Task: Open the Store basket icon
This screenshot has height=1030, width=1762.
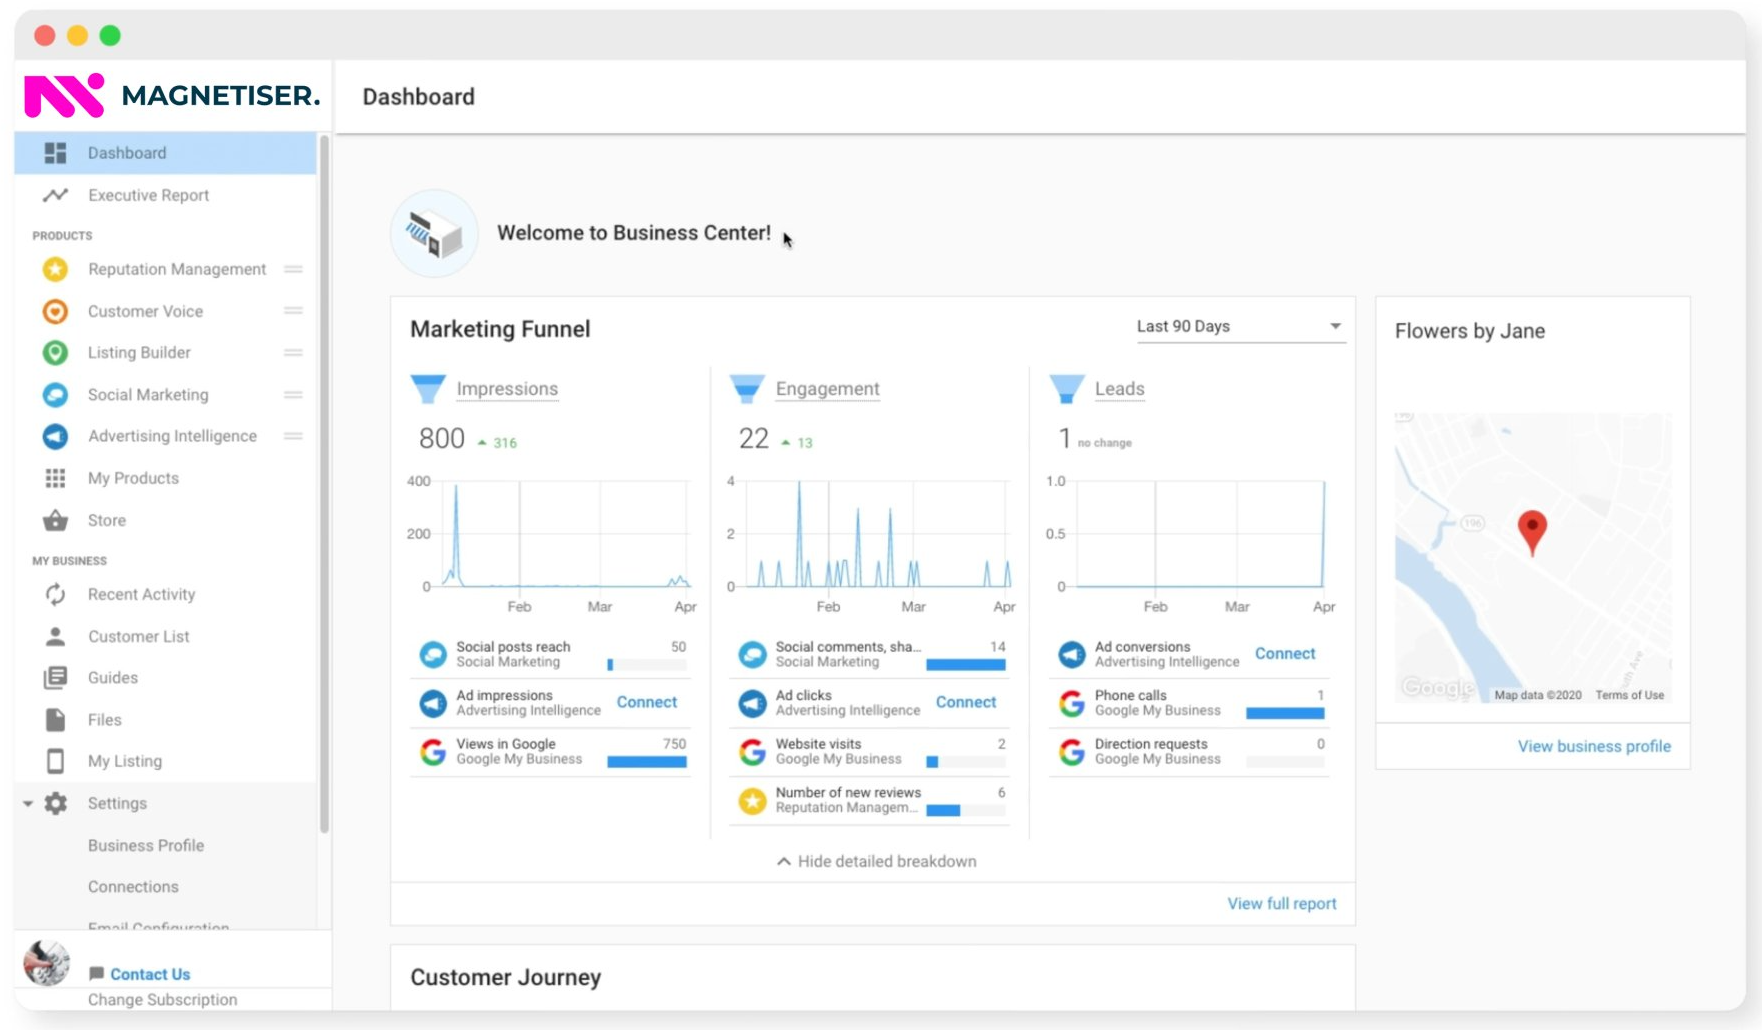Action: [55, 520]
